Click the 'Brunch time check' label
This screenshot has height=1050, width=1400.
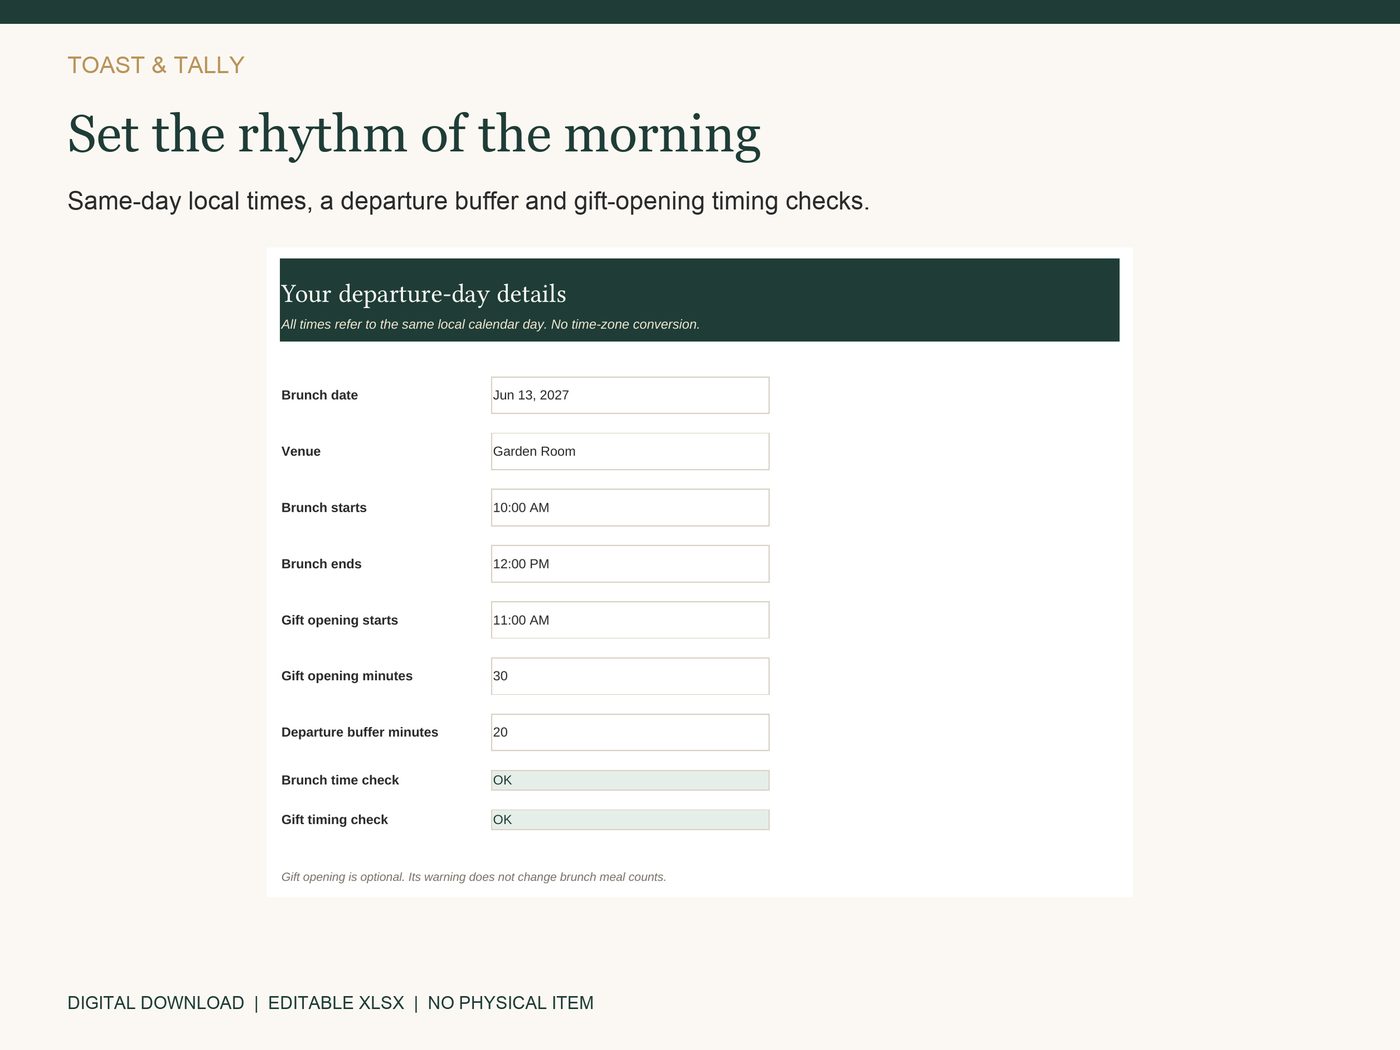340,780
